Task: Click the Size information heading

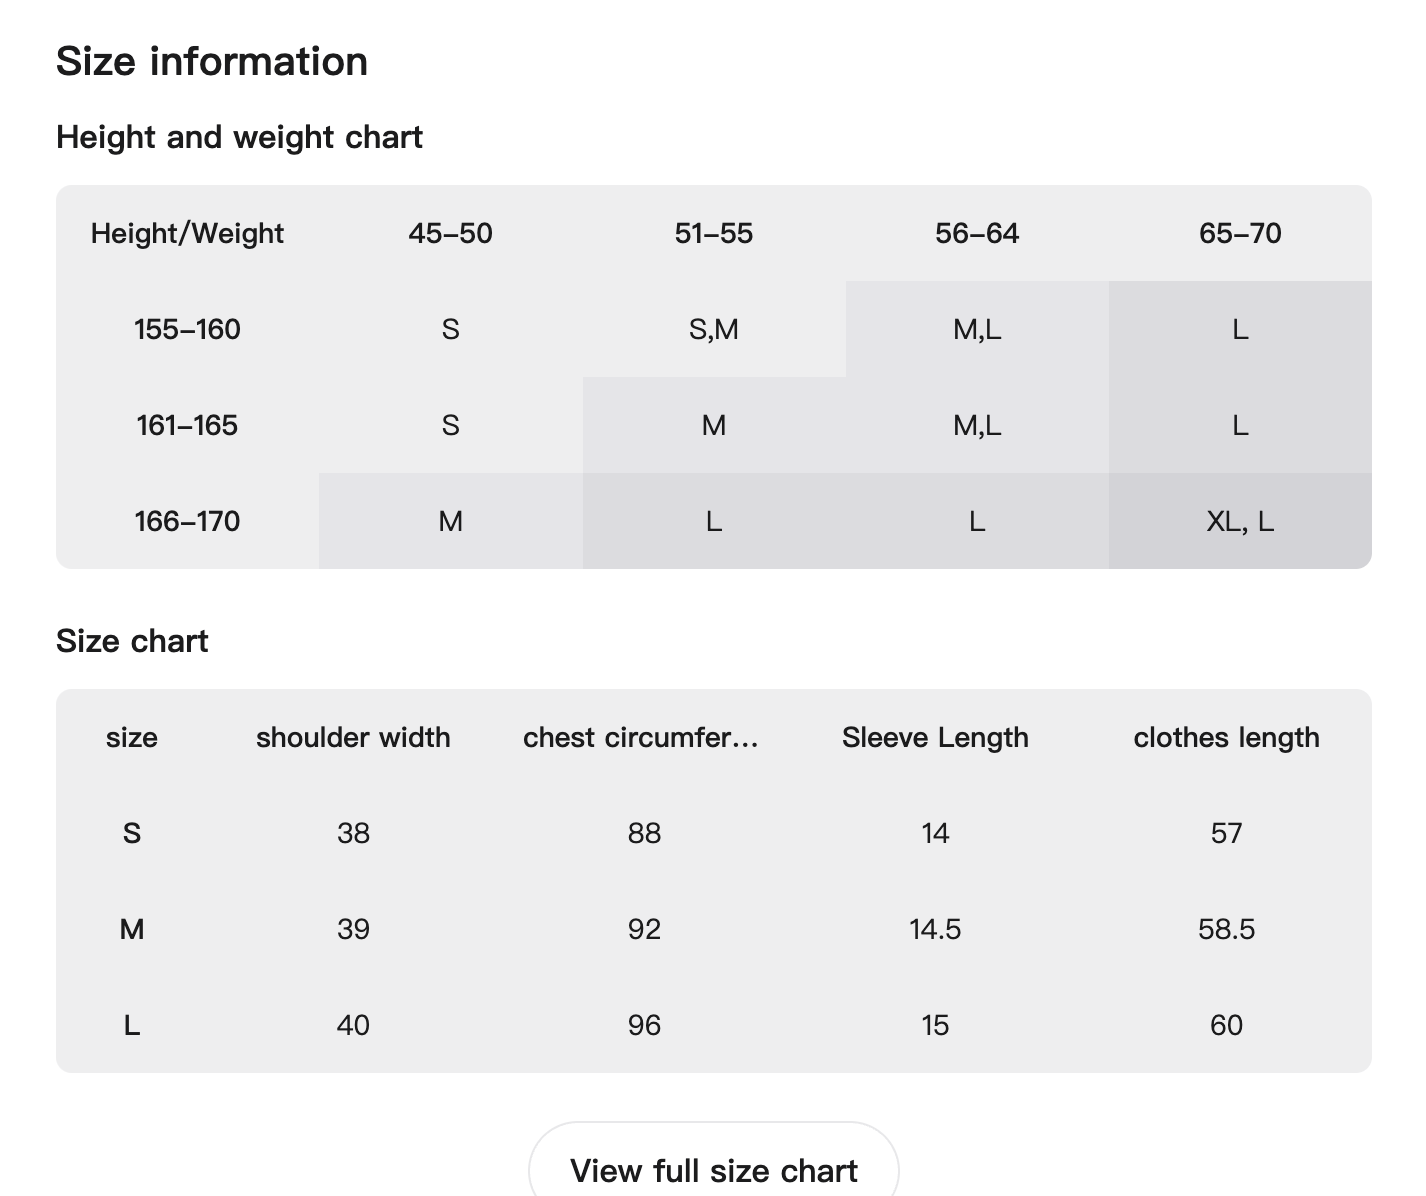Action: point(212,61)
